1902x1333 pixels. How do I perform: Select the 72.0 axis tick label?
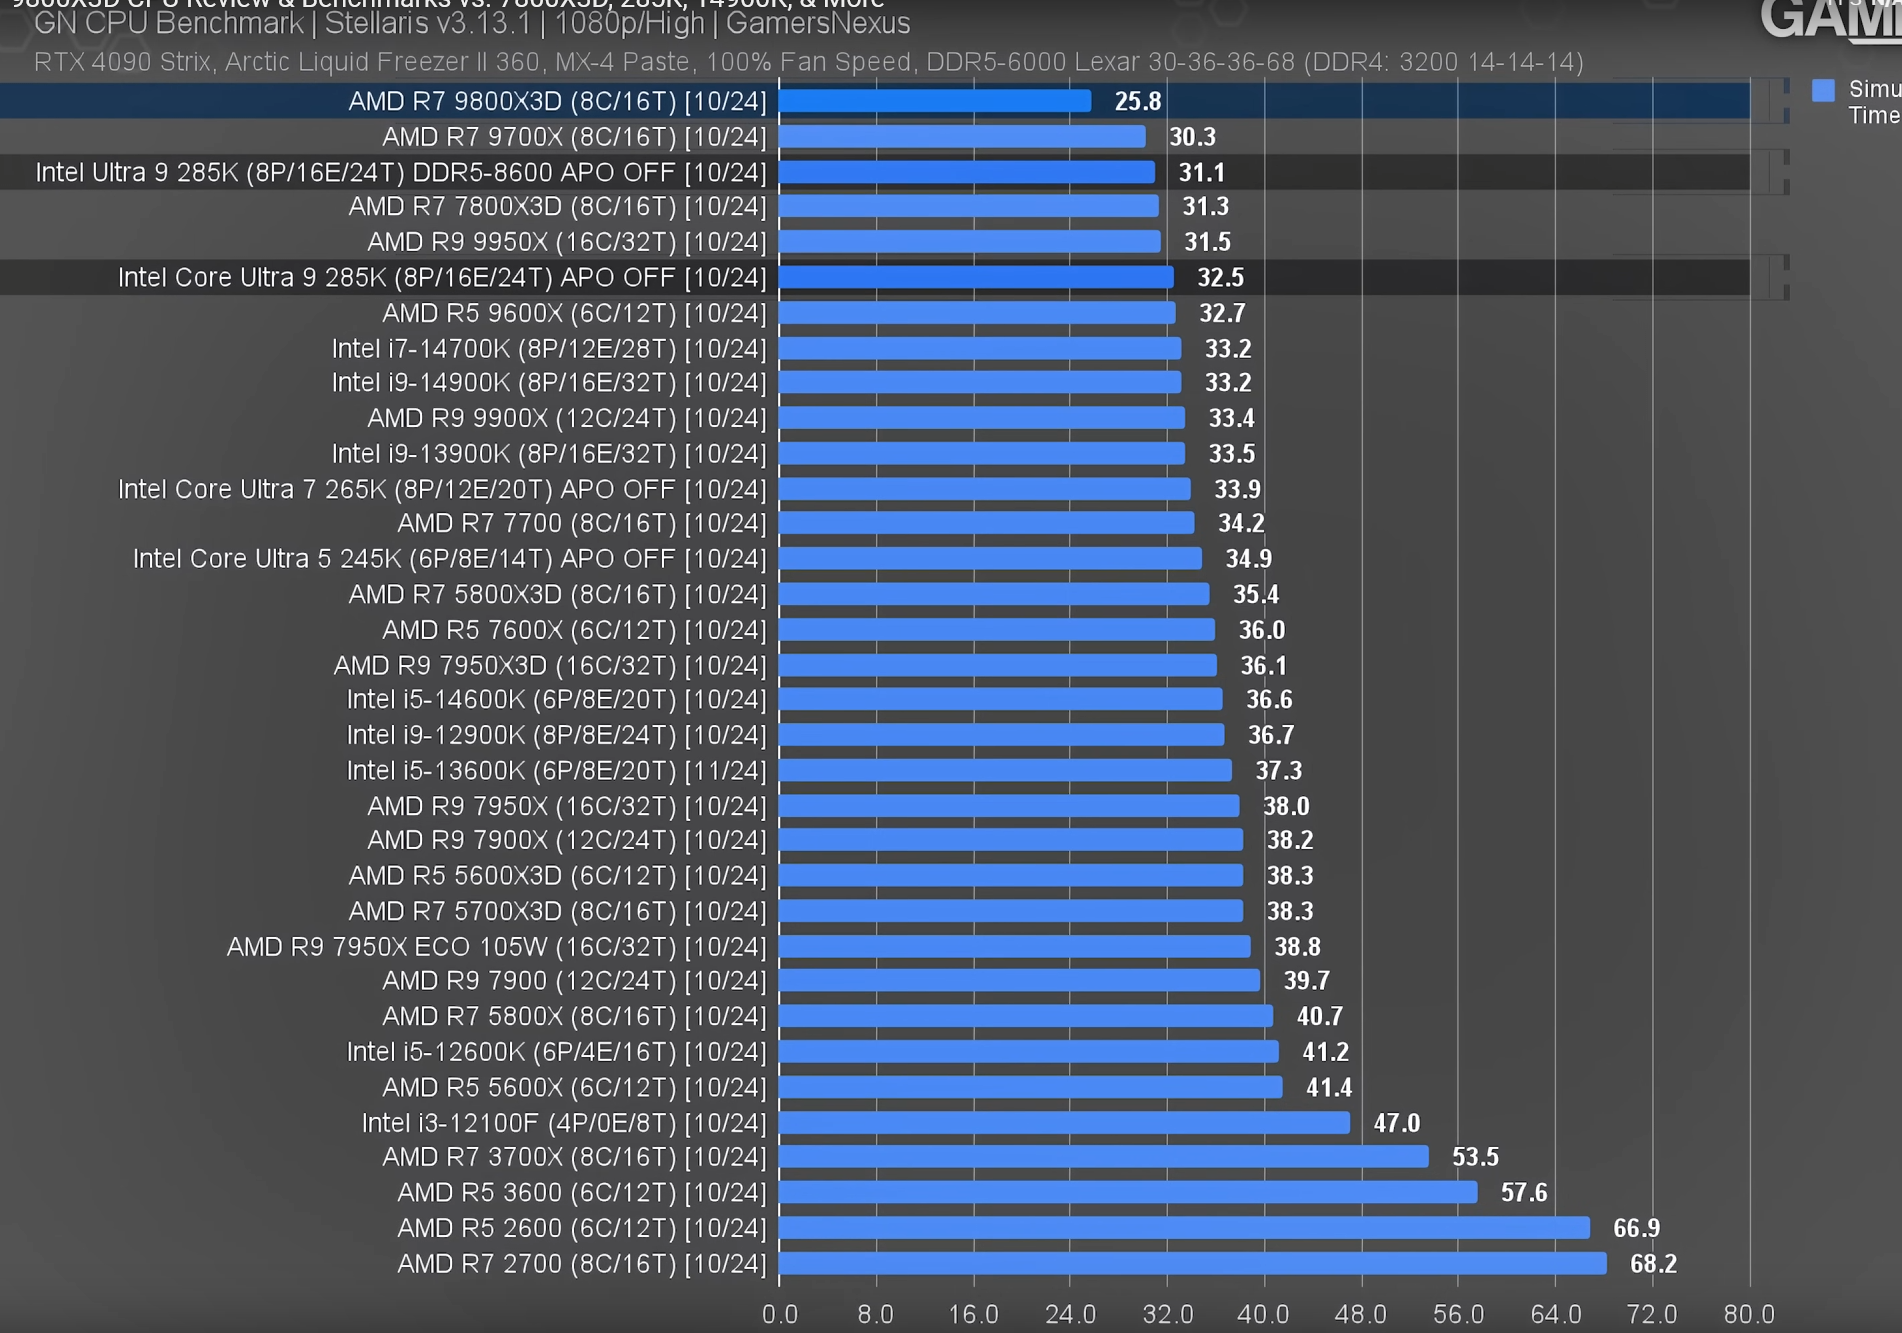point(1652,1314)
